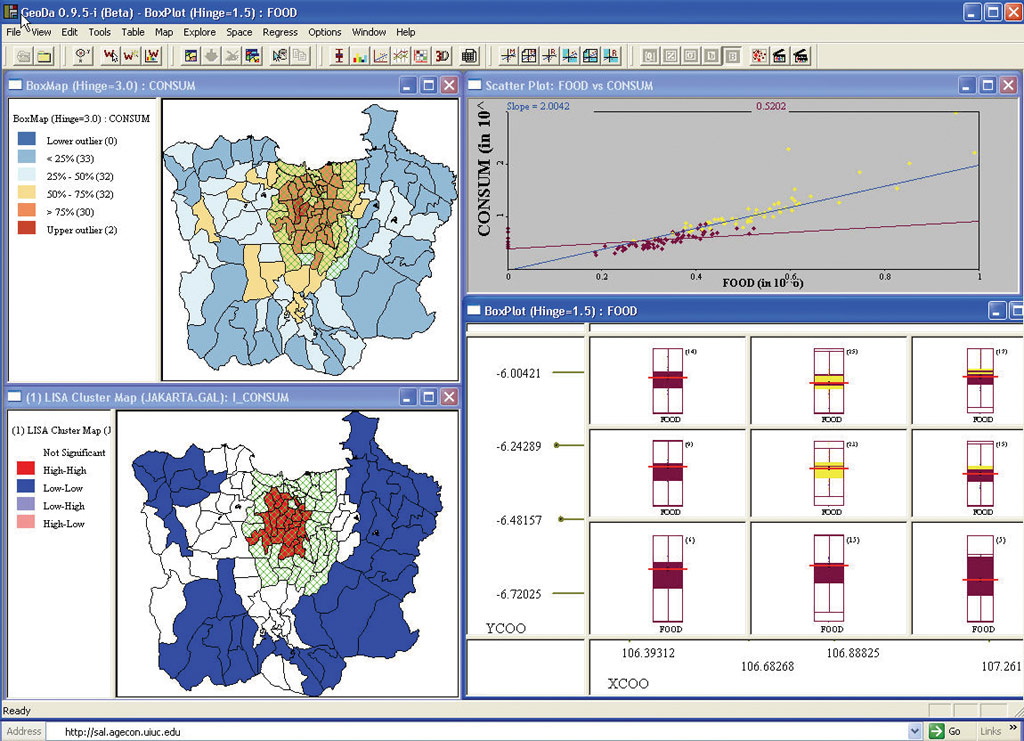
Task: Click the pressed capital B box map button
Action: tap(732, 56)
